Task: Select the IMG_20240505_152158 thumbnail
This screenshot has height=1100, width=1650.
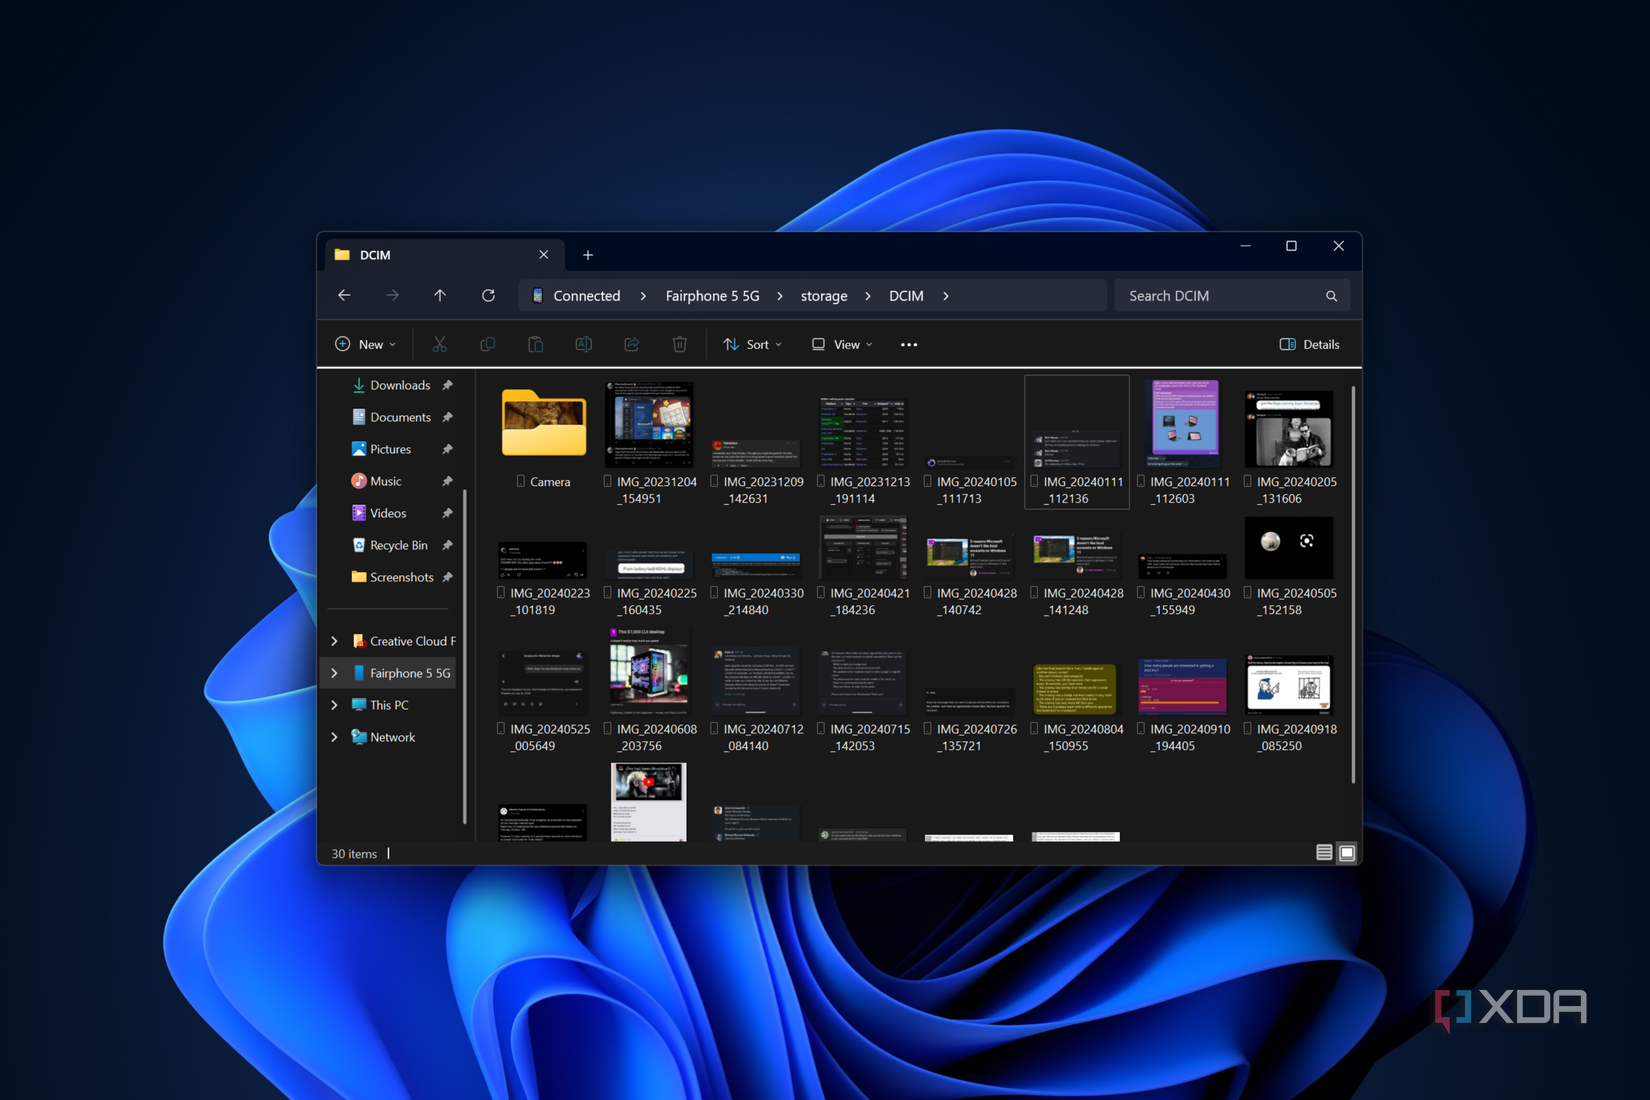Action: tap(1289, 548)
